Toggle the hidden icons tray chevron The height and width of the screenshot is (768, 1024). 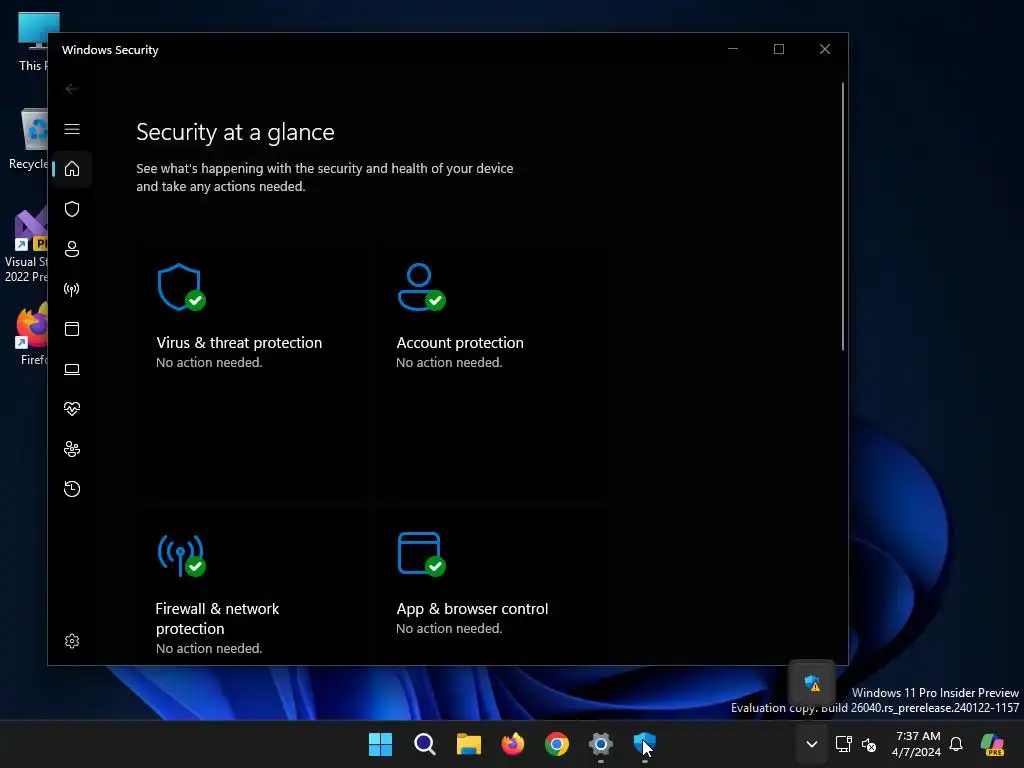(812, 744)
